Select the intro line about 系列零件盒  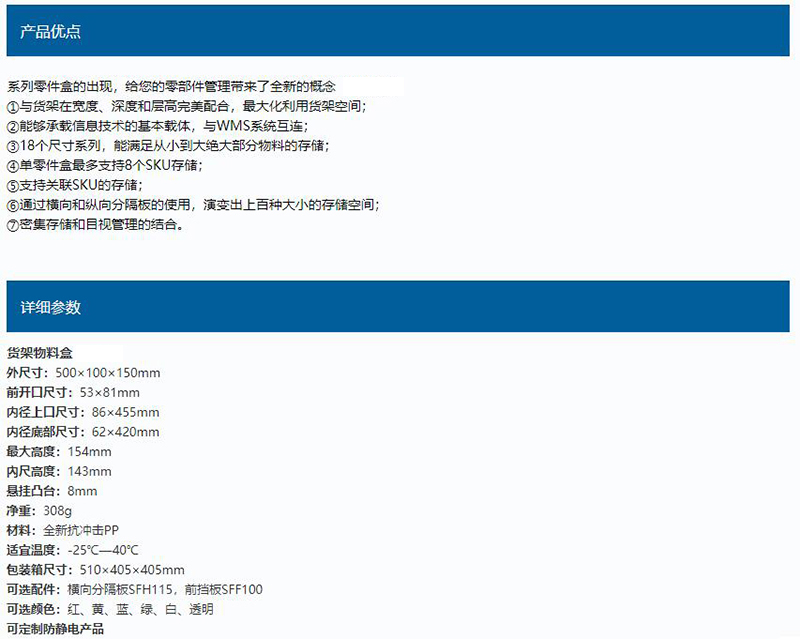(171, 87)
